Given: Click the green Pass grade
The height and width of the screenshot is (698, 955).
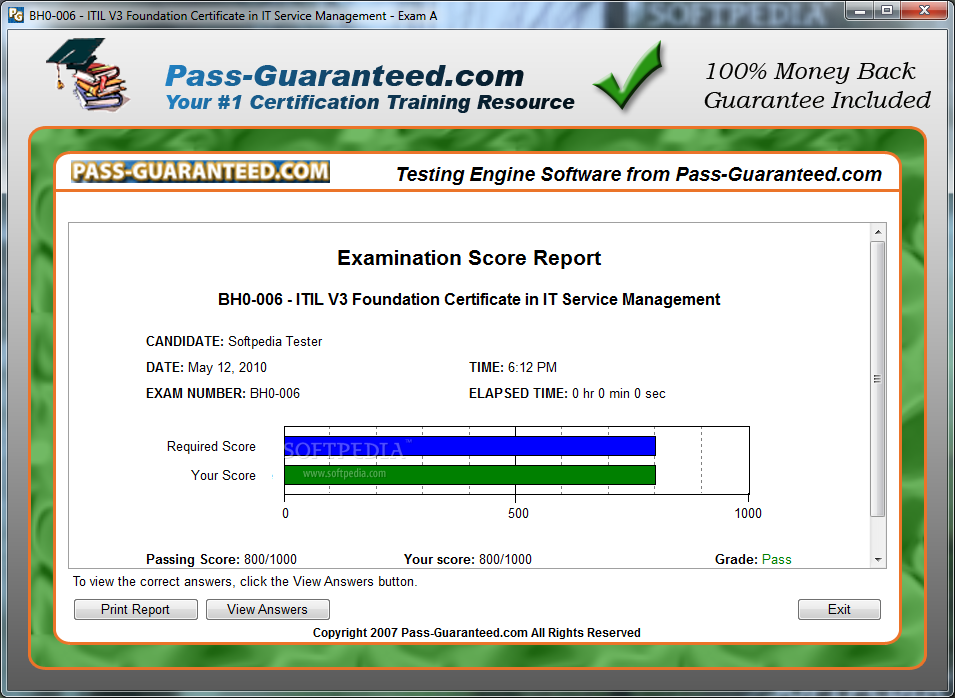Looking at the screenshot, I should 777,560.
